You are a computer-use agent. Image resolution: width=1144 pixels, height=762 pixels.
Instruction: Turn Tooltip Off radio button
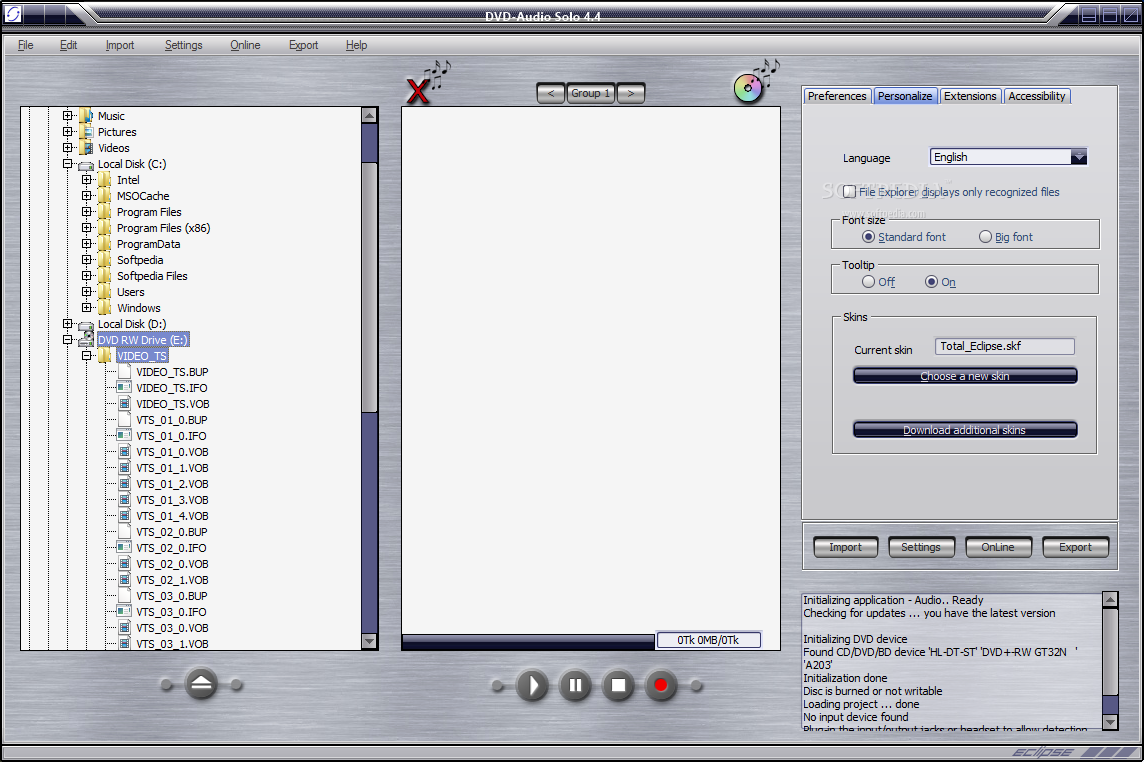click(868, 282)
